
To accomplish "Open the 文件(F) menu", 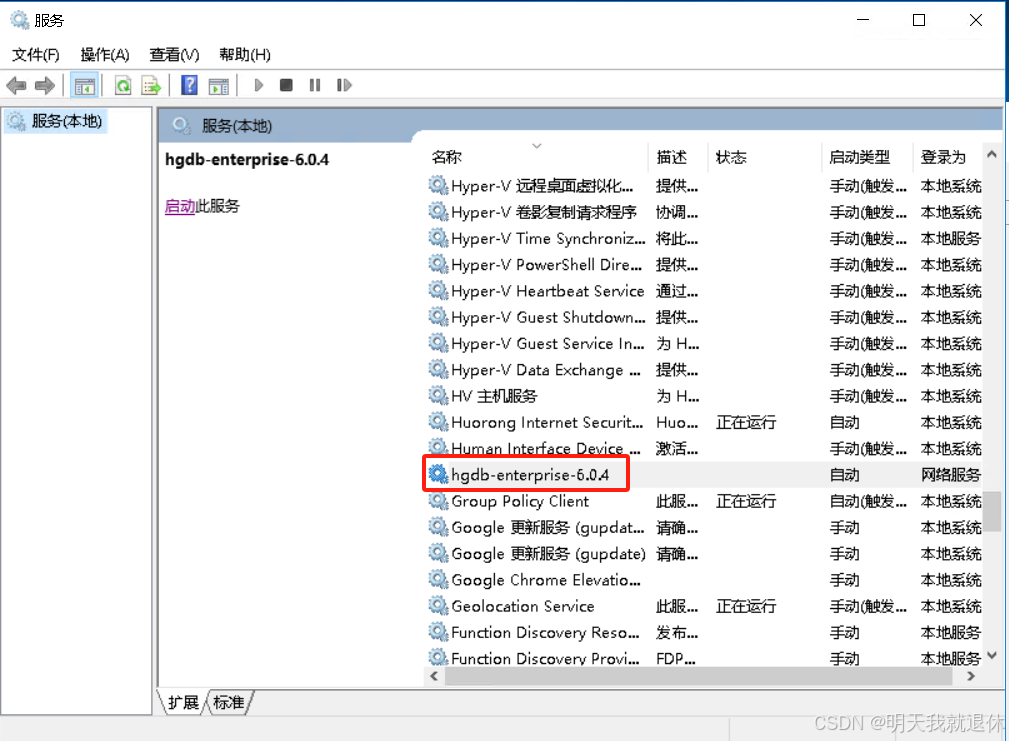I will (36, 55).
